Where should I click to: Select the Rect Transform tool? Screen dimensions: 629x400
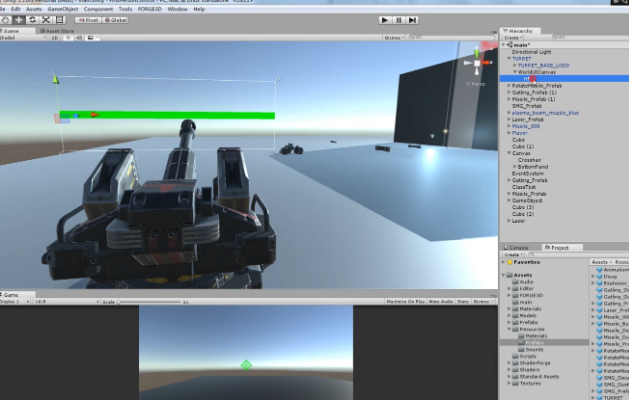(x=60, y=20)
